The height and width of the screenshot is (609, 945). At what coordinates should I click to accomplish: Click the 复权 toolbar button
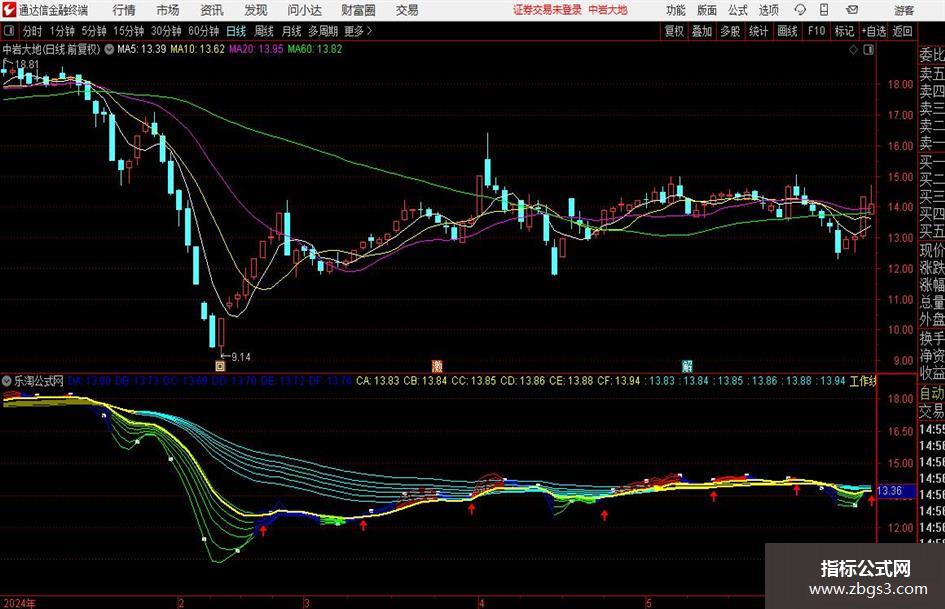click(674, 31)
